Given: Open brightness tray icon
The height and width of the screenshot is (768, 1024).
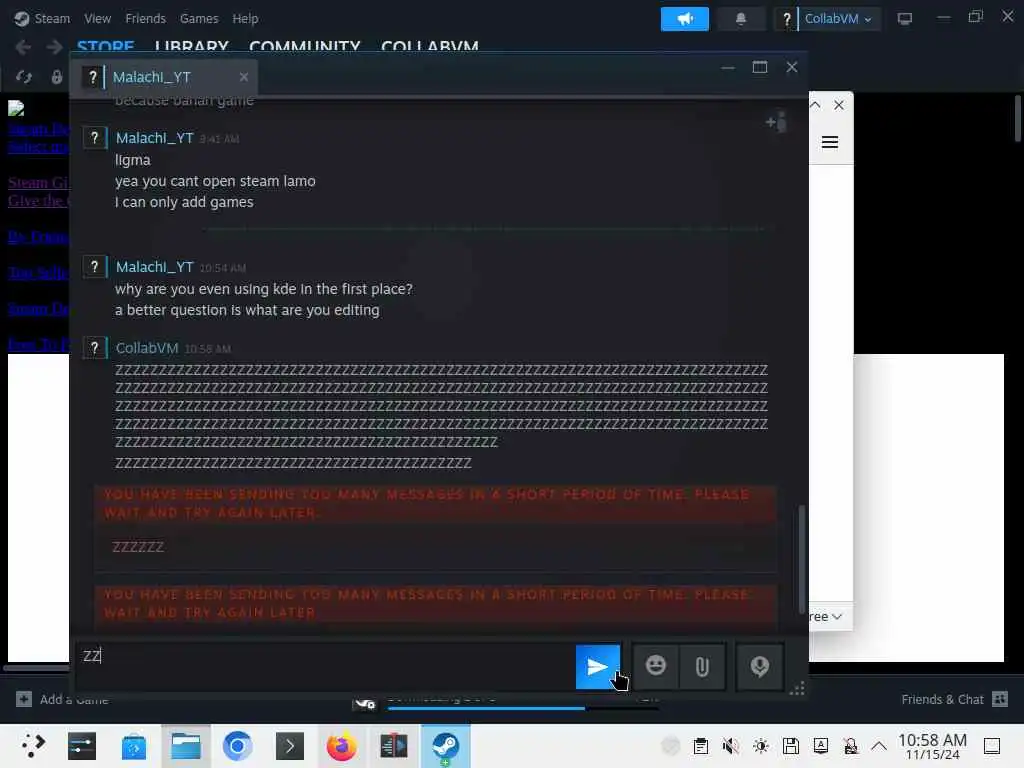Looking at the screenshot, I should 761,746.
